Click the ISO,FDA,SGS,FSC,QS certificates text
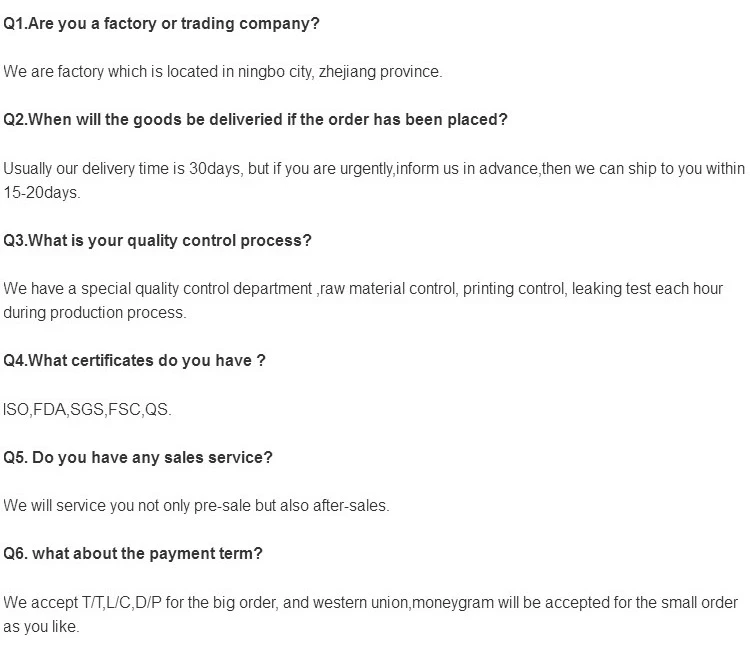This screenshot has width=750, height=668. click(x=87, y=410)
